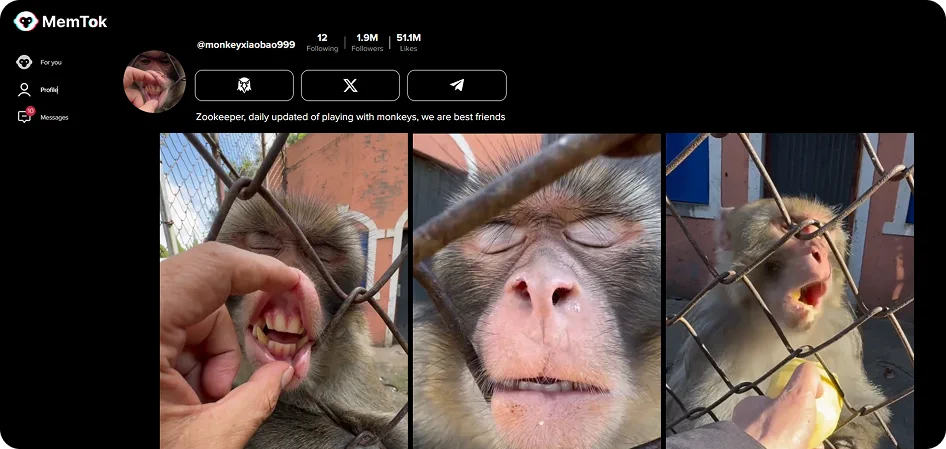Open the video of monkey showing teeth

point(284,291)
